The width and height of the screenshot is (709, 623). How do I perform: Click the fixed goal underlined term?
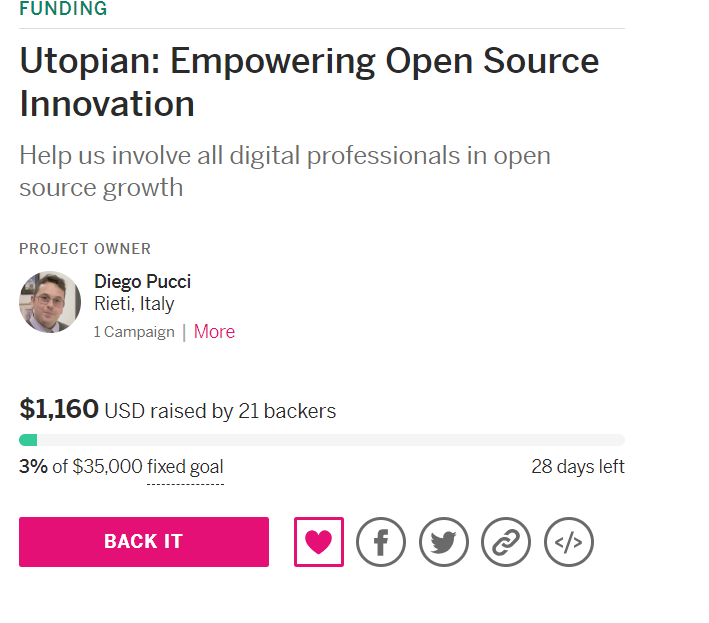[x=185, y=467]
